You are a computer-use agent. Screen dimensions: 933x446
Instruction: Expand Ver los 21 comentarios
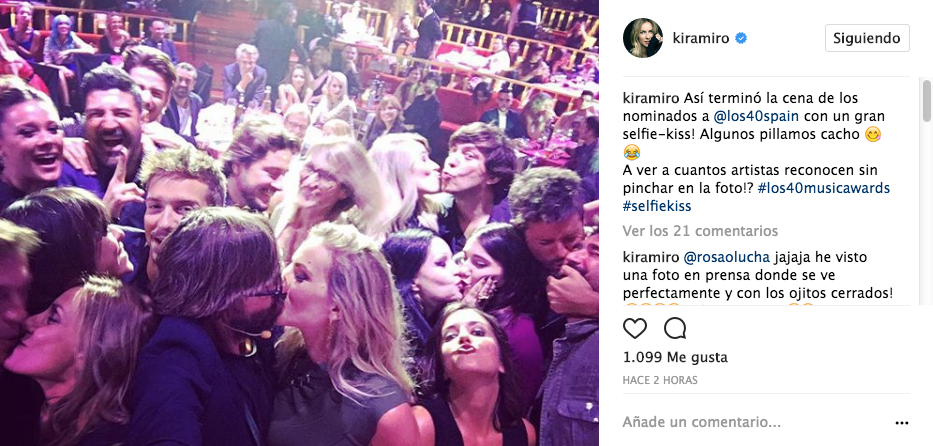tap(700, 231)
